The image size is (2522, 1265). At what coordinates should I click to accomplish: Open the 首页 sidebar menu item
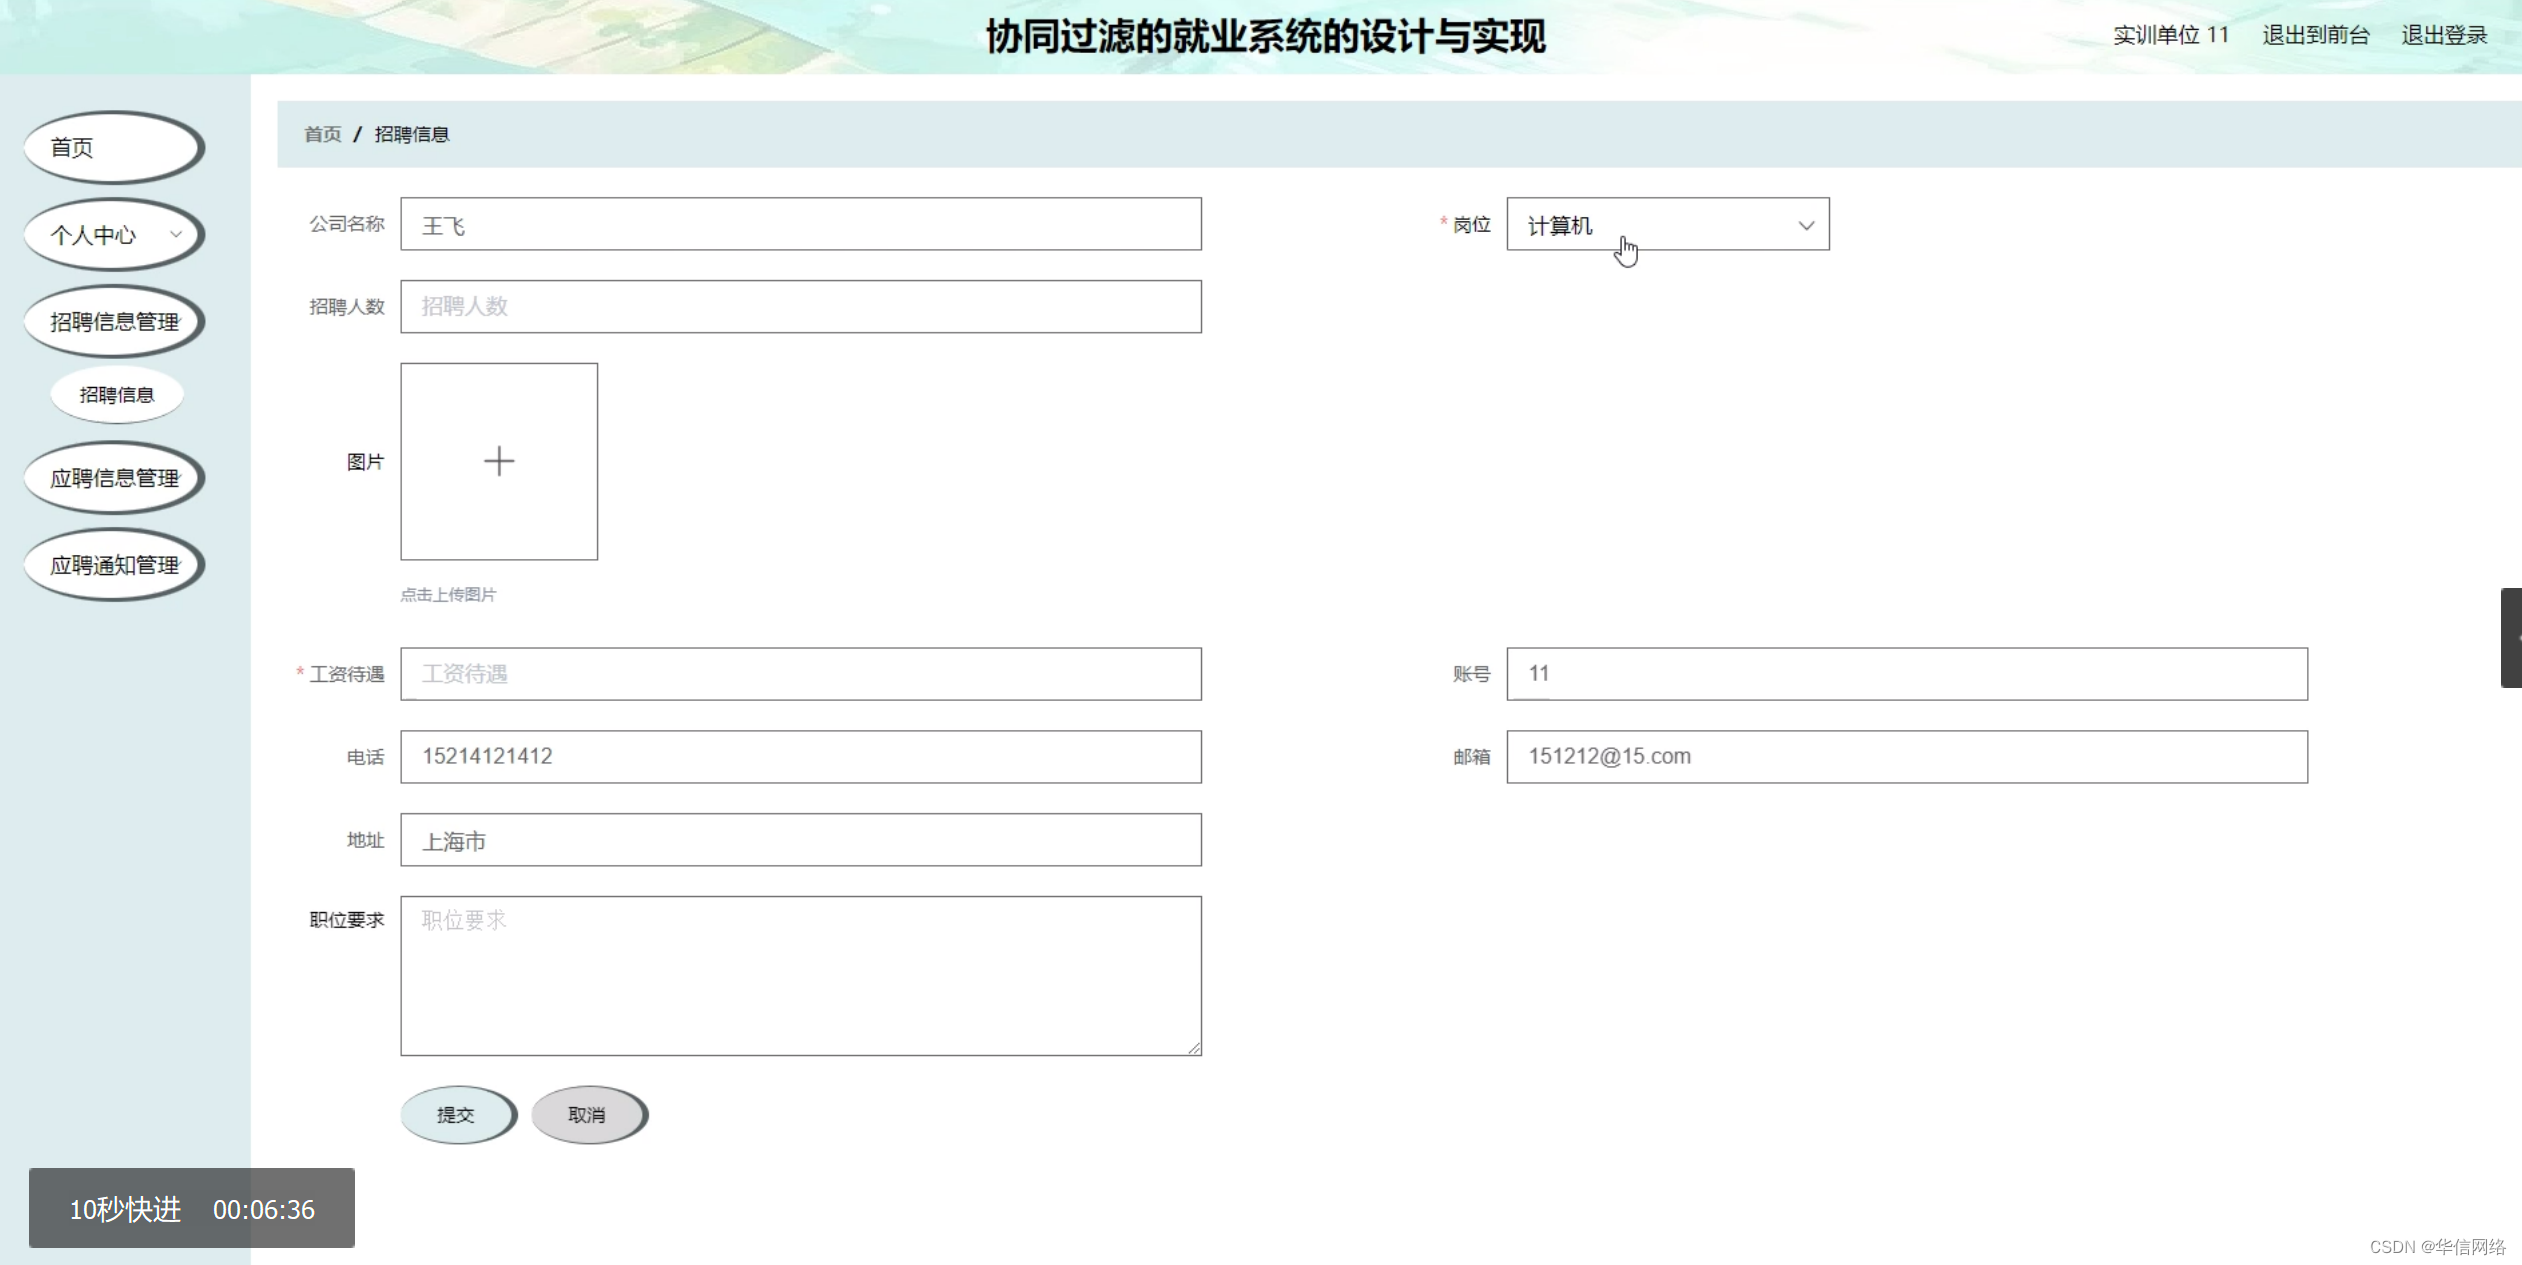click(x=114, y=148)
